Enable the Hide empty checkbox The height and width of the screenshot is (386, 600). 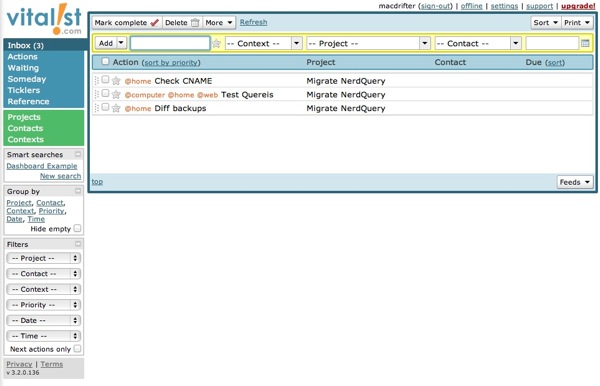pos(77,228)
